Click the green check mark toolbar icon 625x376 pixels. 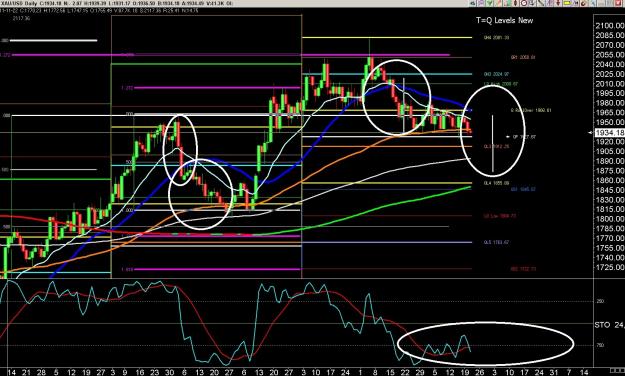point(489,3)
